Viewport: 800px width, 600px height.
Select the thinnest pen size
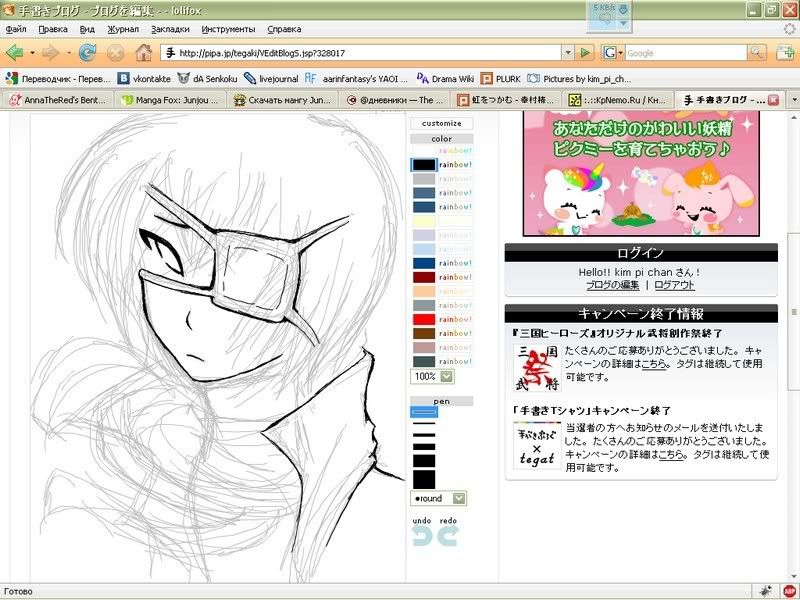[424, 424]
